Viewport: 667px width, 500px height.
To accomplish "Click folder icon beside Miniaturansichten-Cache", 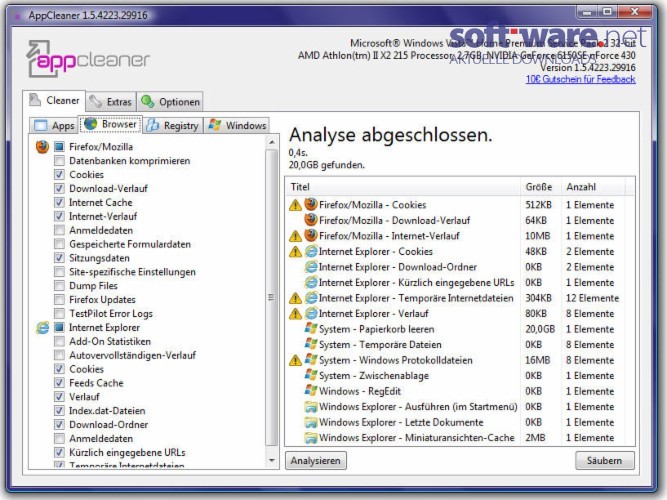I will coord(311,438).
